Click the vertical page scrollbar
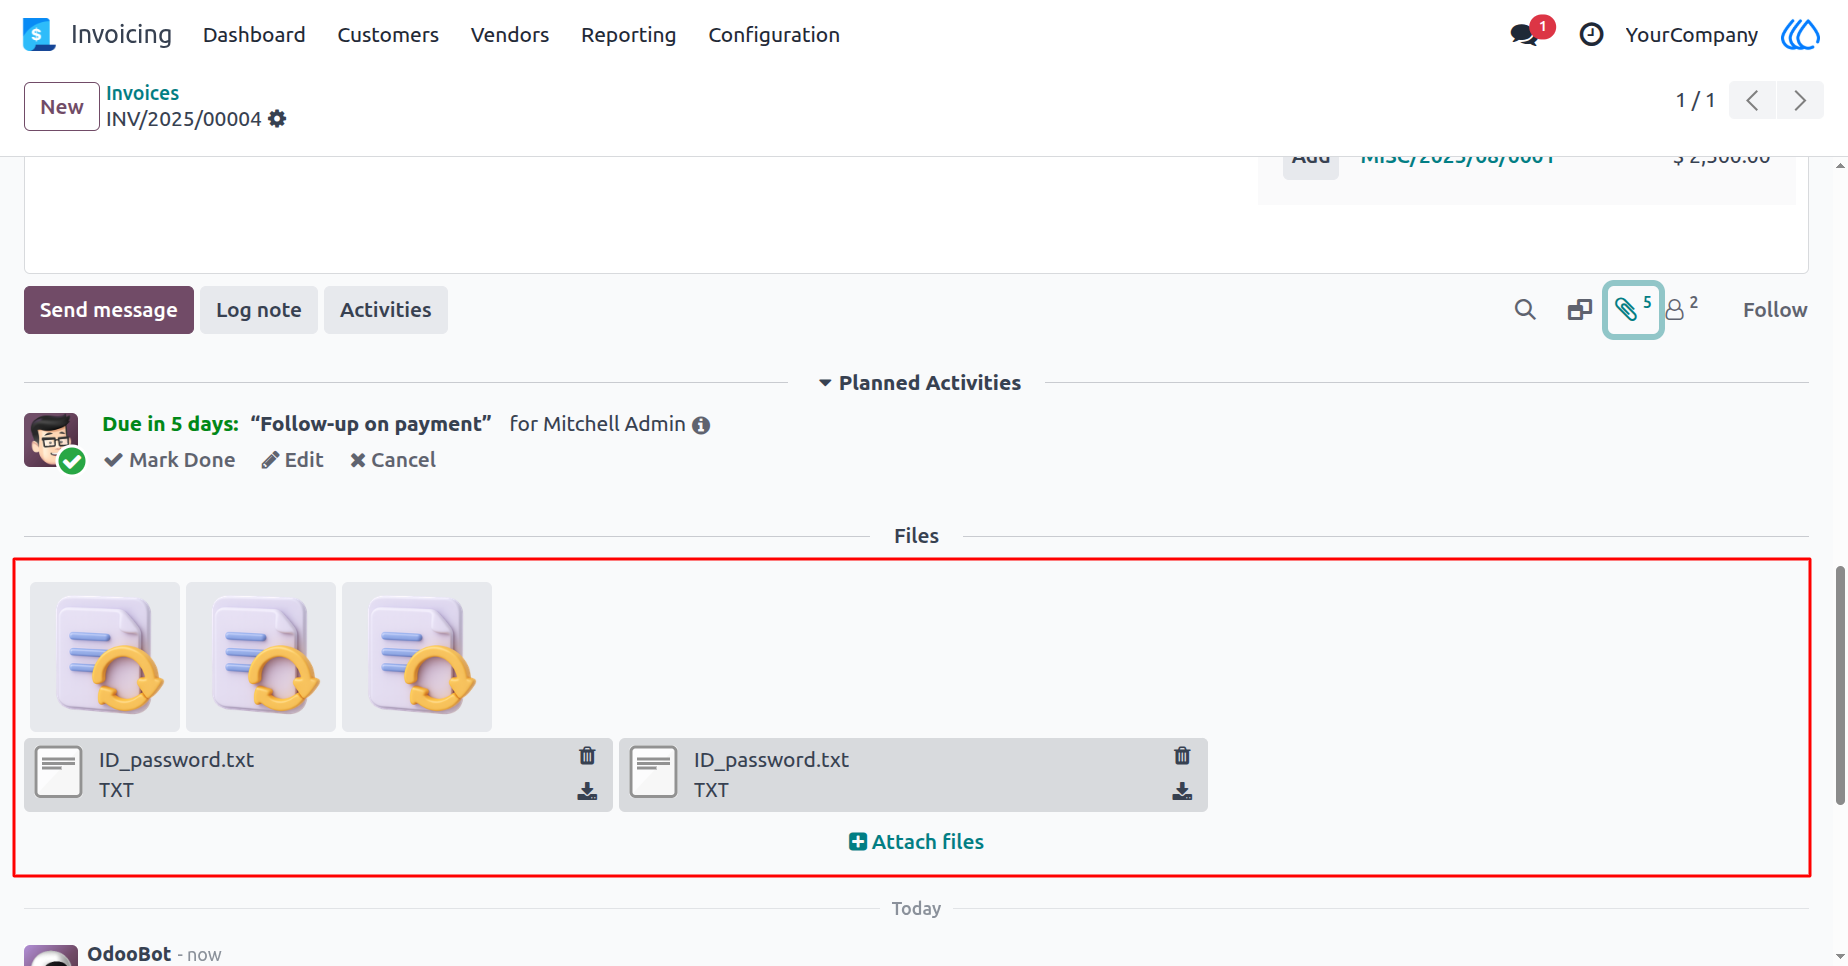 pyautogui.click(x=1840, y=685)
